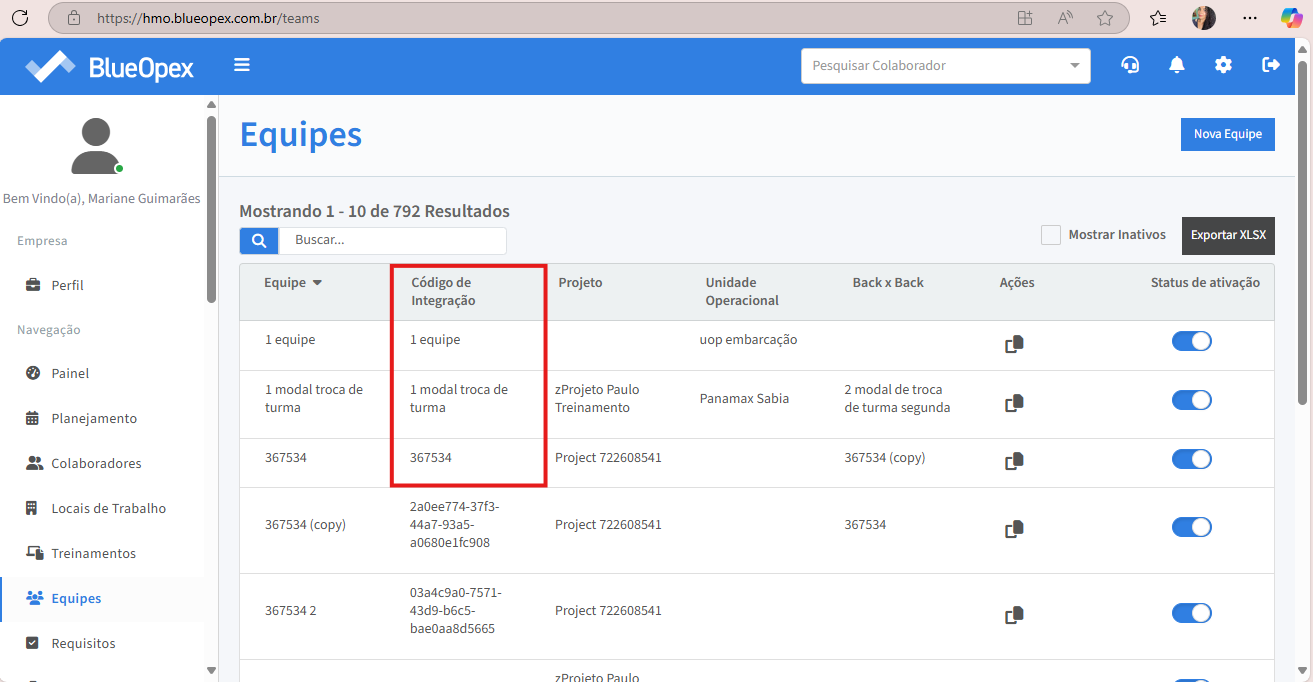Copy the '367534' team row
The image size is (1313, 682).
[x=1015, y=462]
